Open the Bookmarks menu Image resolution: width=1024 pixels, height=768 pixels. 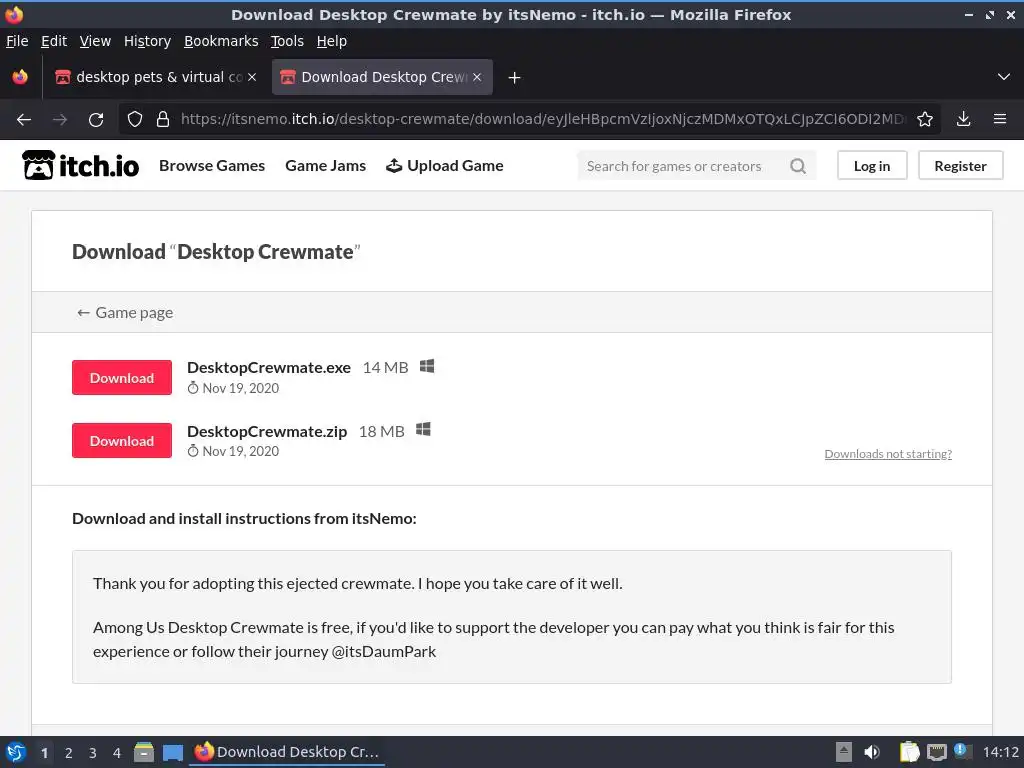point(221,41)
